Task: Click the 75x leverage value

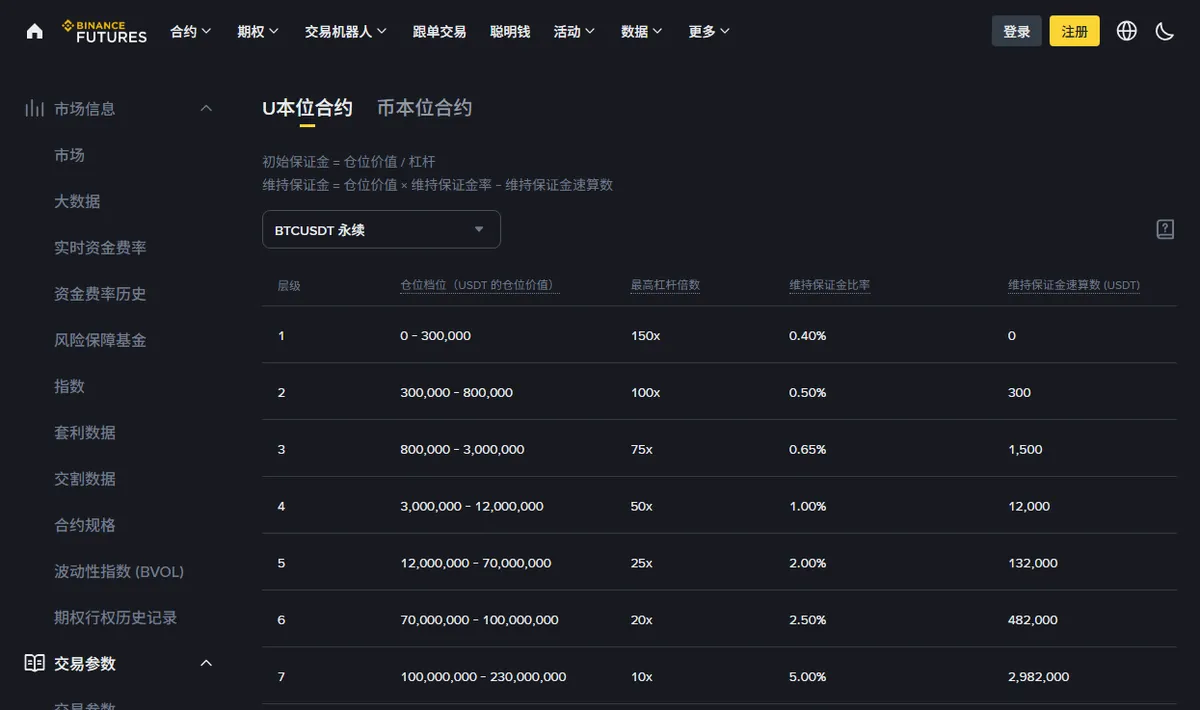Action: (641, 449)
